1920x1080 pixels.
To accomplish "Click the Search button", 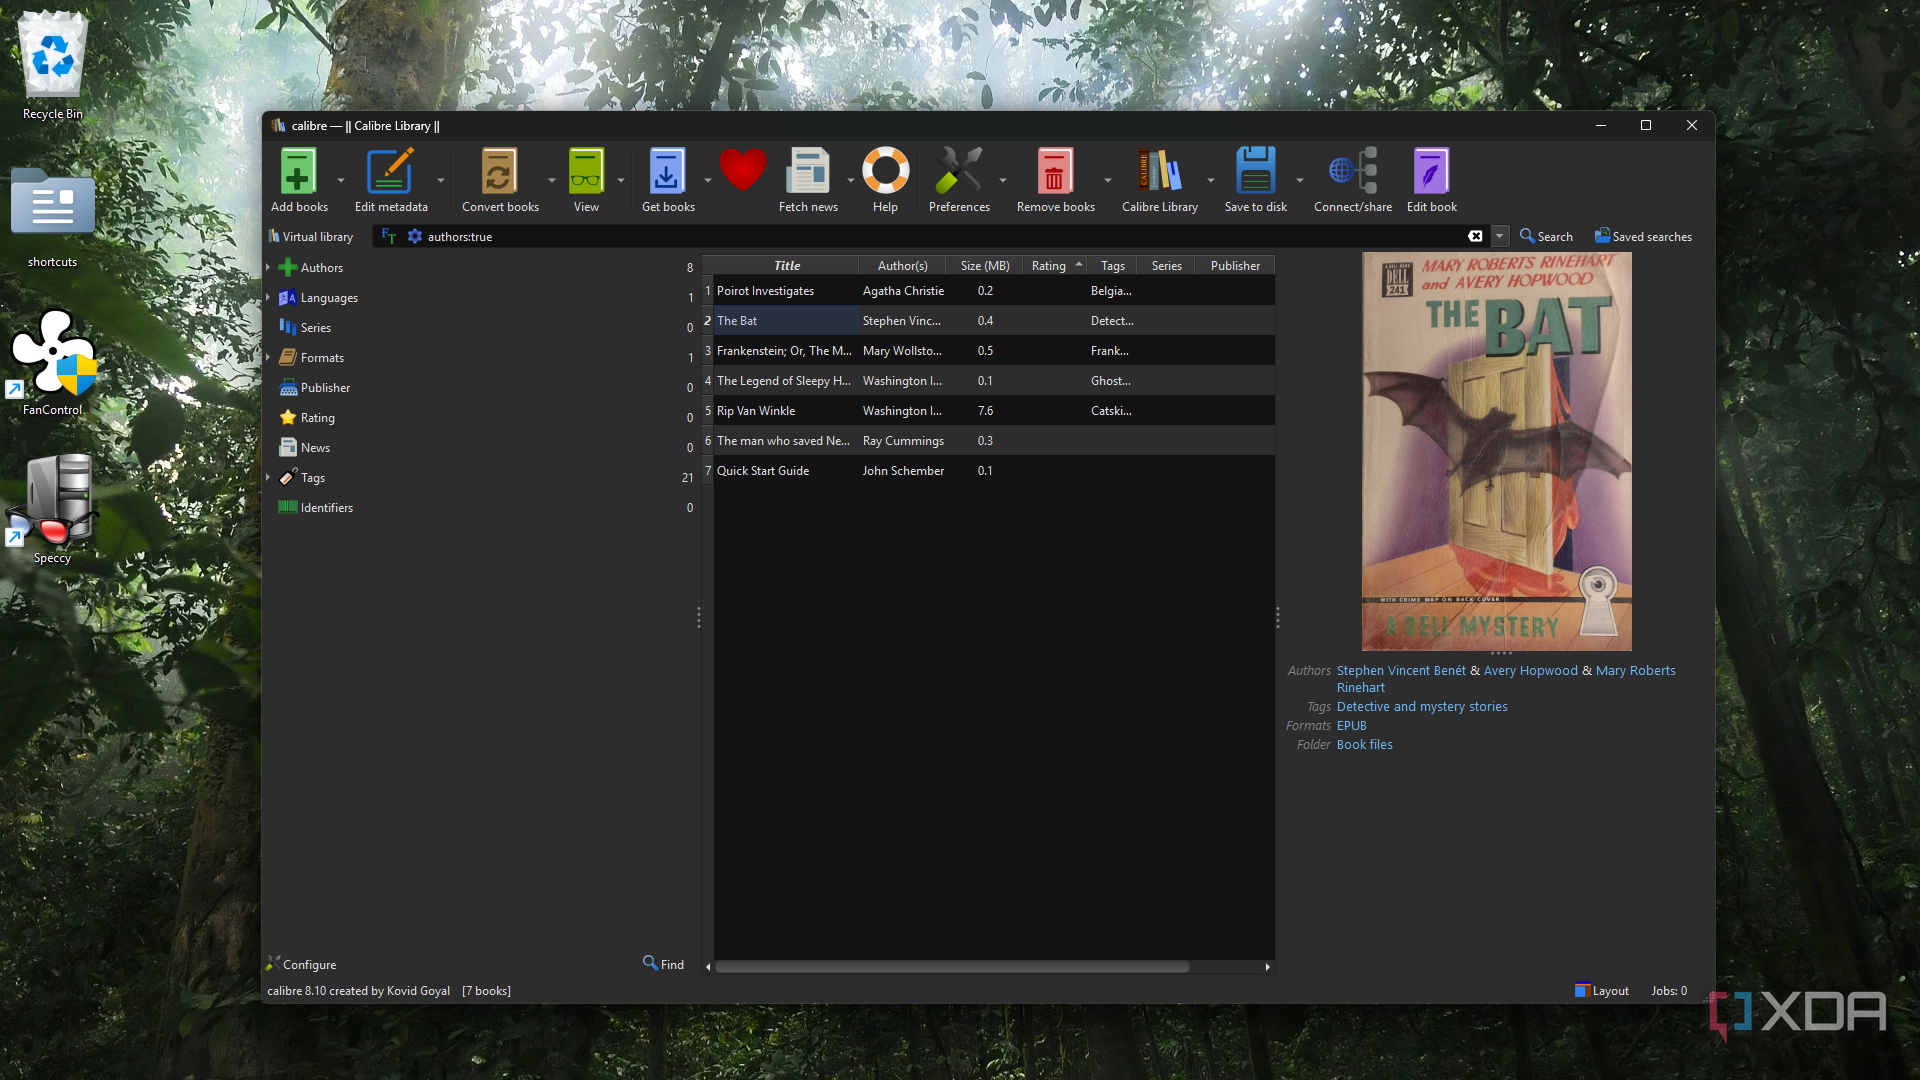I will point(1546,236).
